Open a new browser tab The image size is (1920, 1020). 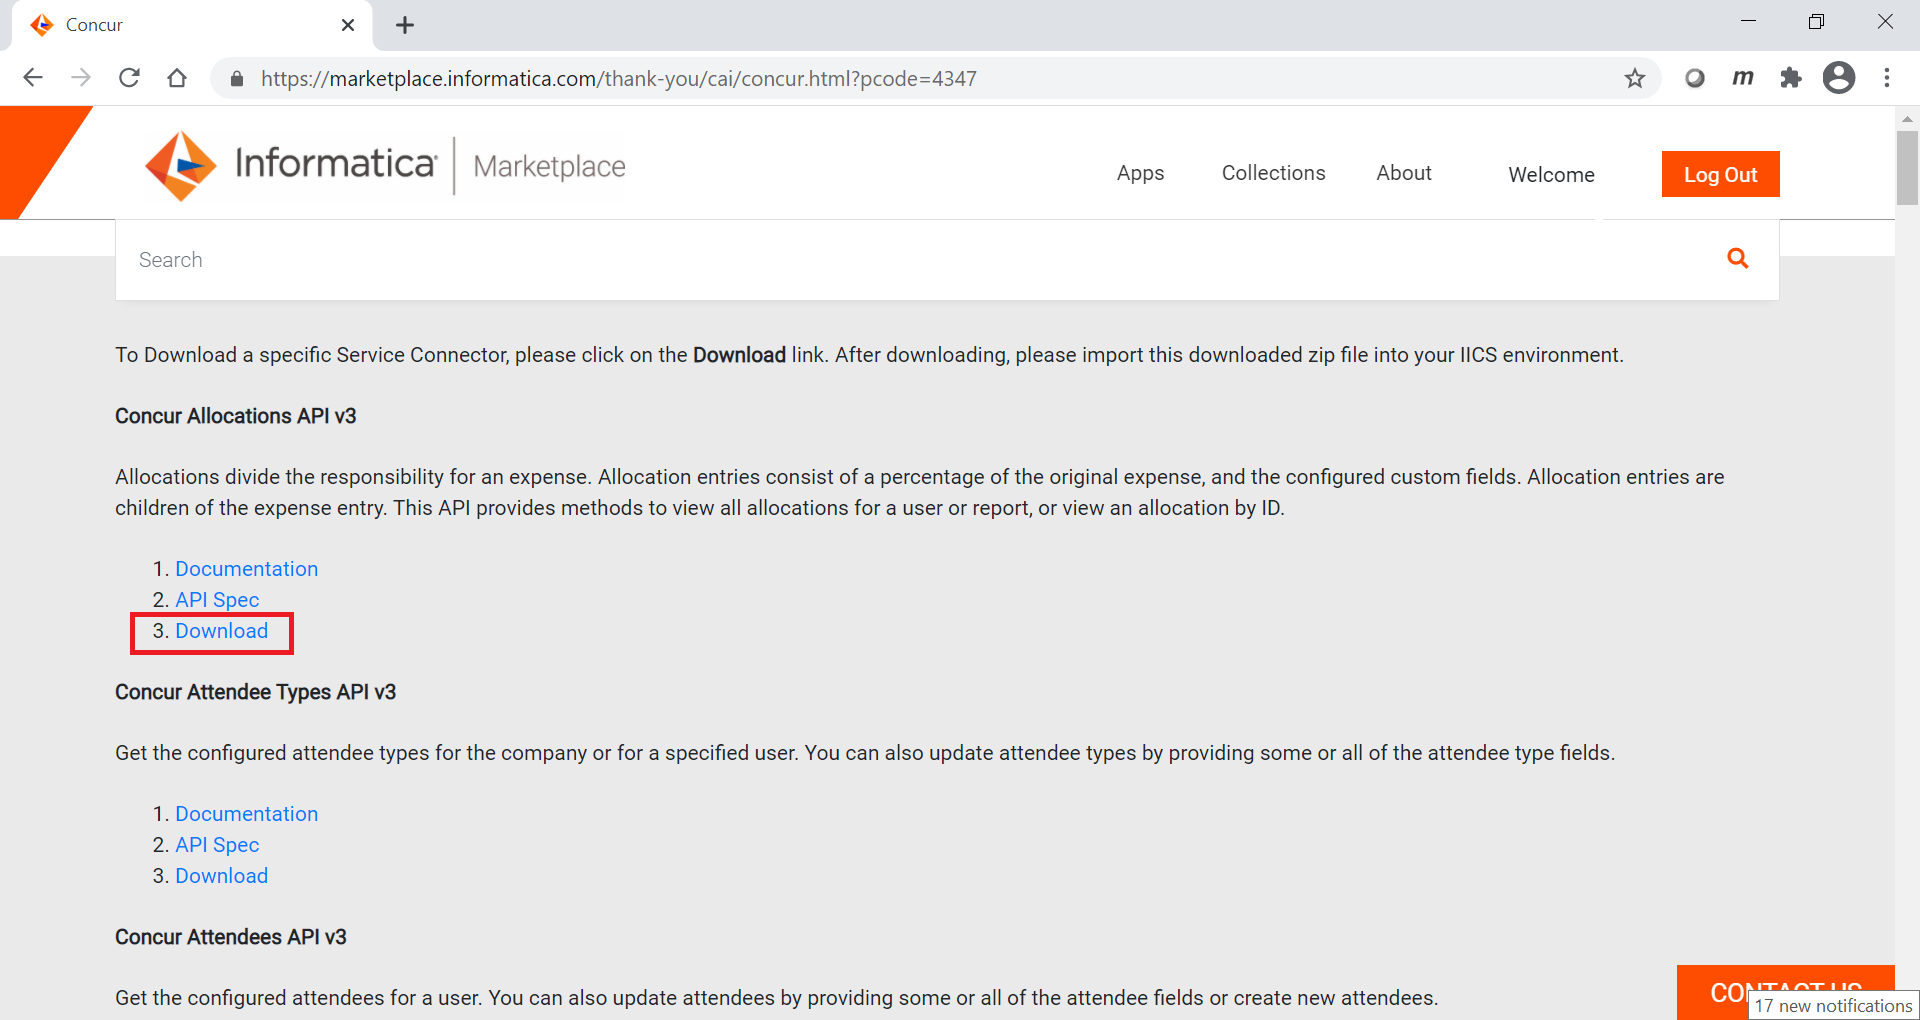tap(405, 25)
